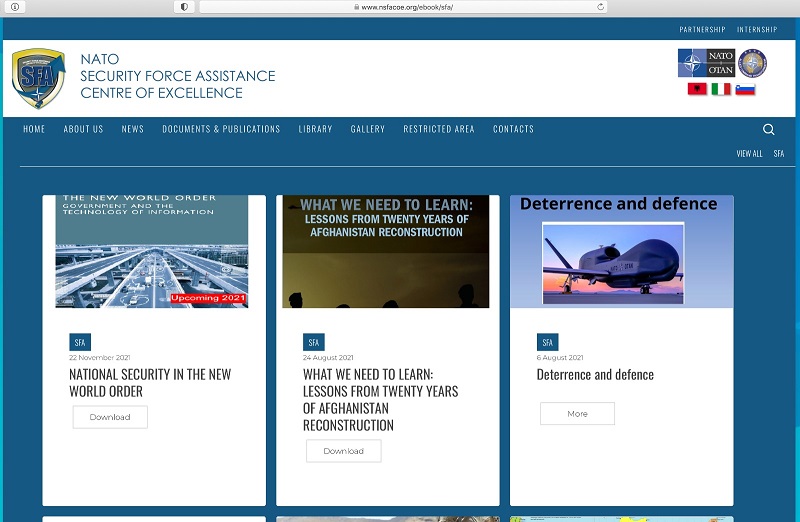The width and height of the screenshot is (800, 522).
Task: Download the Afghanistan Reconstruction lessons ebook
Action: click(x=343, y=451)
